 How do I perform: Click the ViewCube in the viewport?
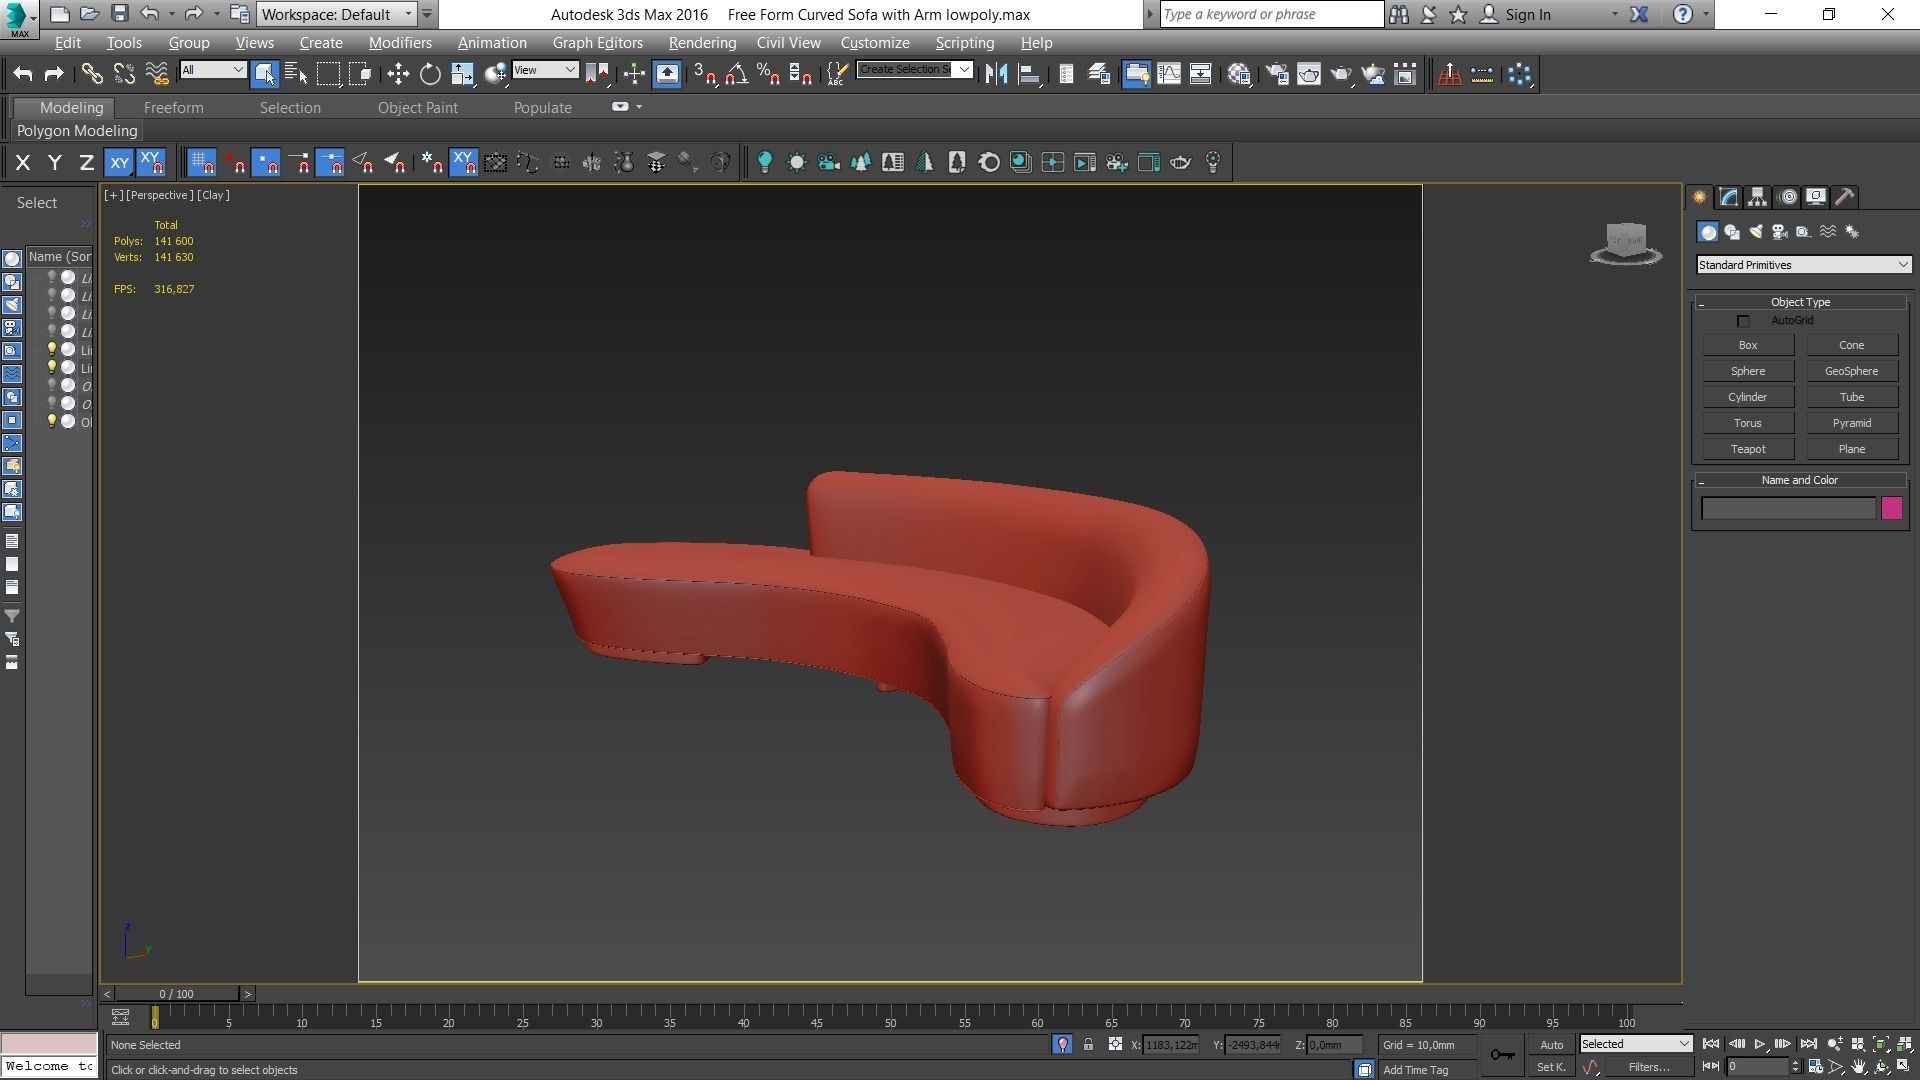[1626, 243]
